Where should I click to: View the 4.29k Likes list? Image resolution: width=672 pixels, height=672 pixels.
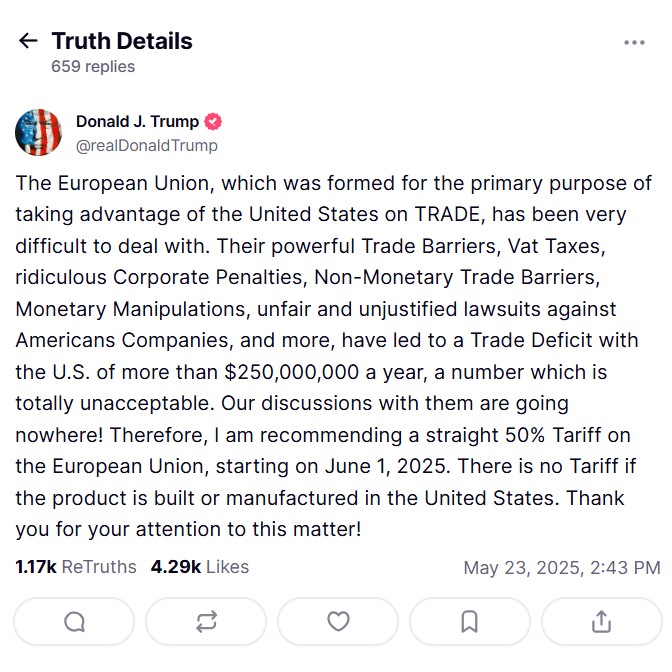200,567
